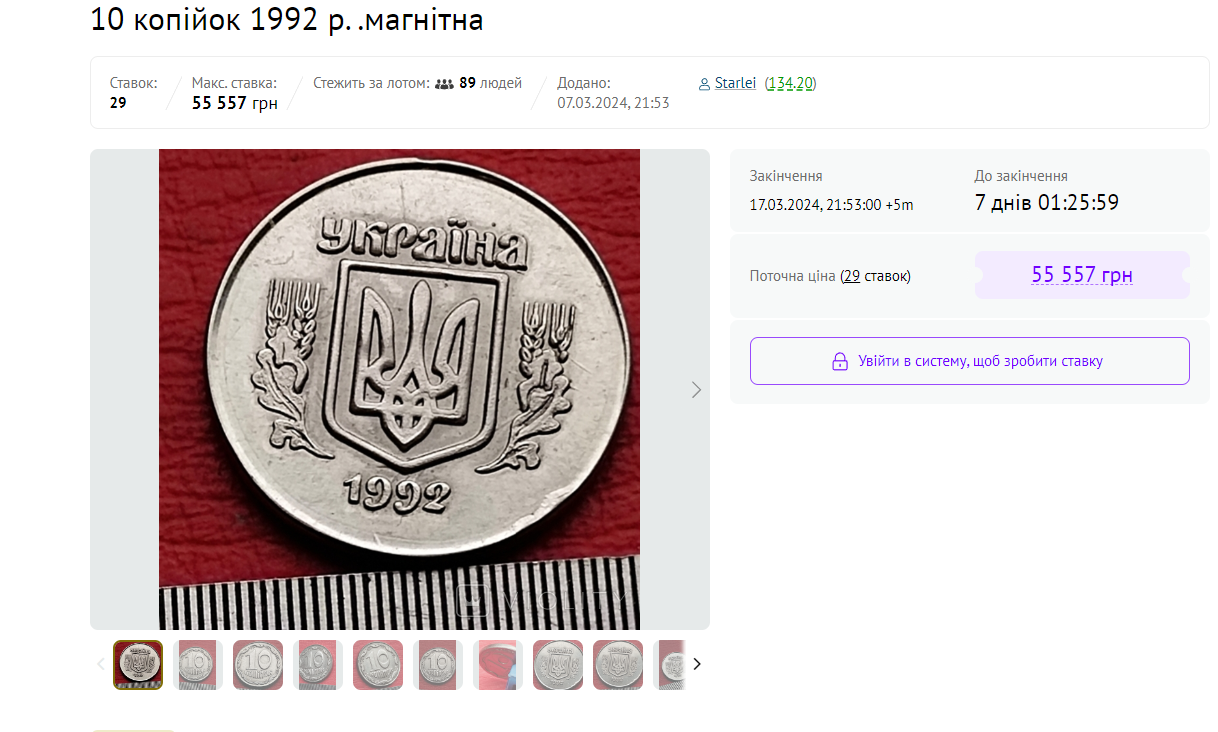Viewport: 1218px width, 732px height.
Task: Click the people icon beside 89 людей
Action: (x=445, y=84)
